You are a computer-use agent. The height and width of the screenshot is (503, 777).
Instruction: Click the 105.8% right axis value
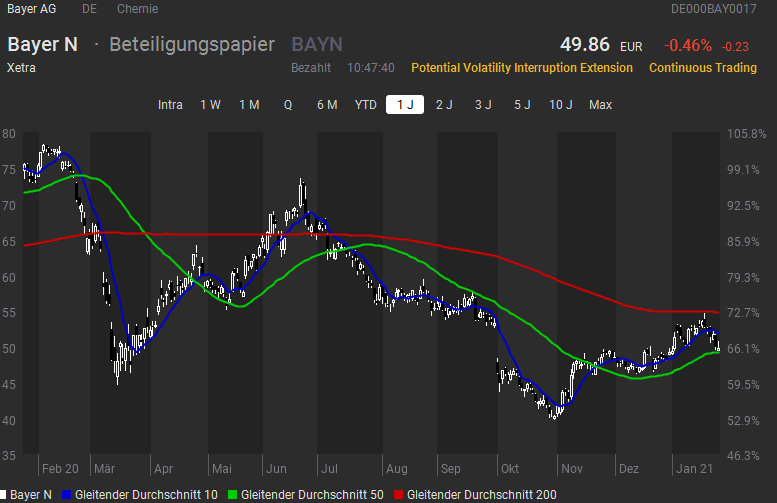tap(746, 134)
